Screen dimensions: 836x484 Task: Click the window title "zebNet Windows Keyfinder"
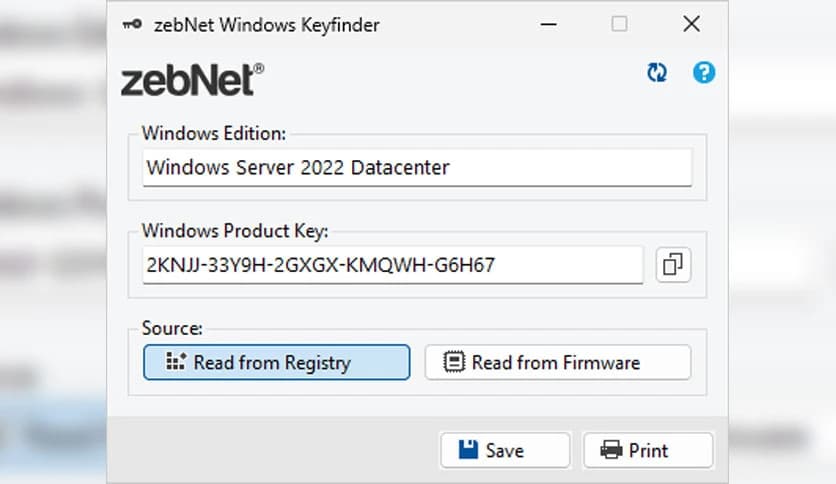(x=267, y=25)
